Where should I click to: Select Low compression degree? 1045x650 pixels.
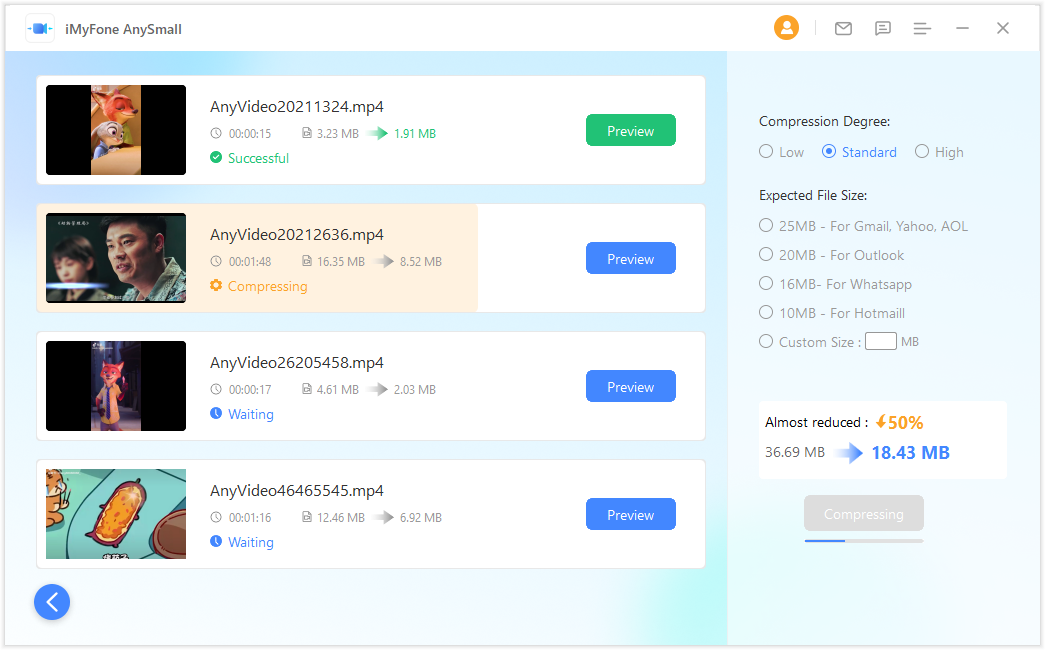766,151
